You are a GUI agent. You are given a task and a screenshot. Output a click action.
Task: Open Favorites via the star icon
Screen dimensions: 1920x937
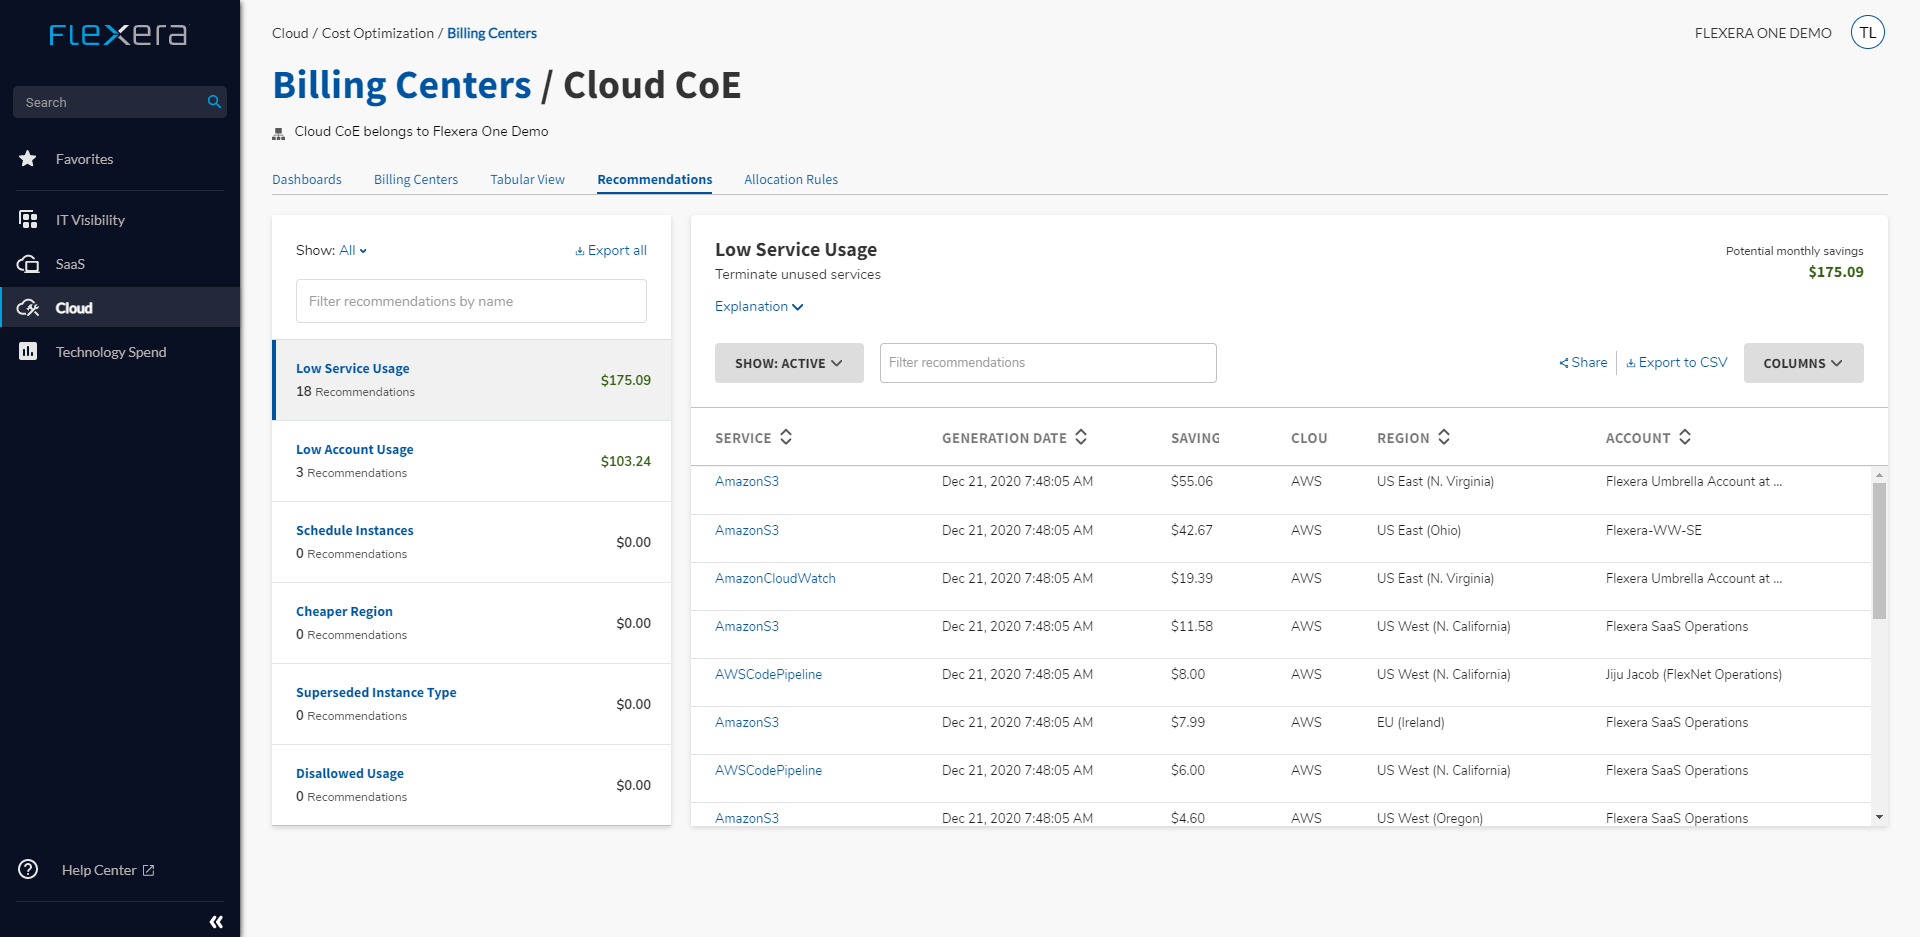pyautogui.click(x=28, y=159)
